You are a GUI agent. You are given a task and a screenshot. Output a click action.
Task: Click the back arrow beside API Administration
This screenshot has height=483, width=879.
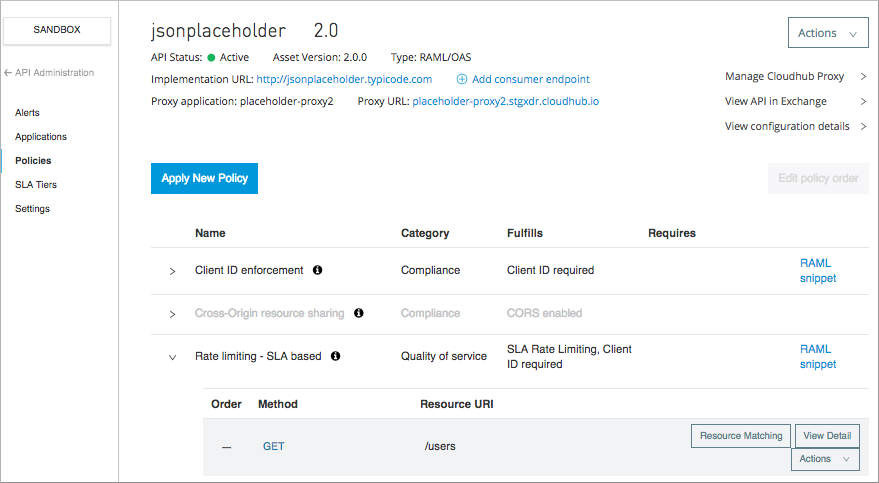point(8,73)
